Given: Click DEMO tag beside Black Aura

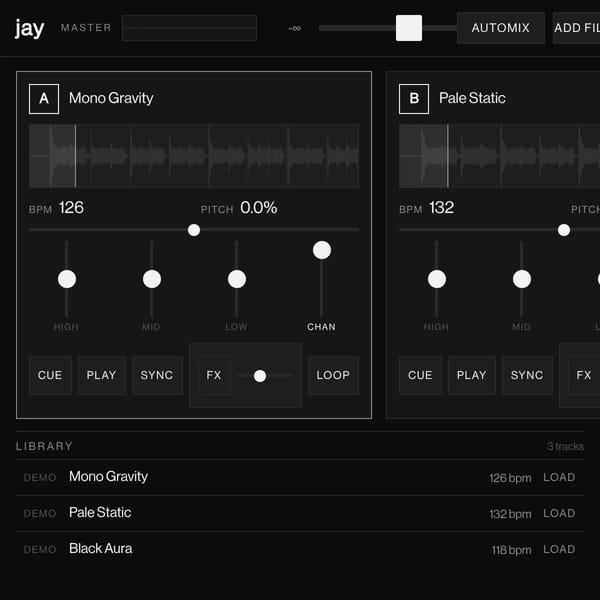Looking at the screenshot, I should [x=40, y=550].
